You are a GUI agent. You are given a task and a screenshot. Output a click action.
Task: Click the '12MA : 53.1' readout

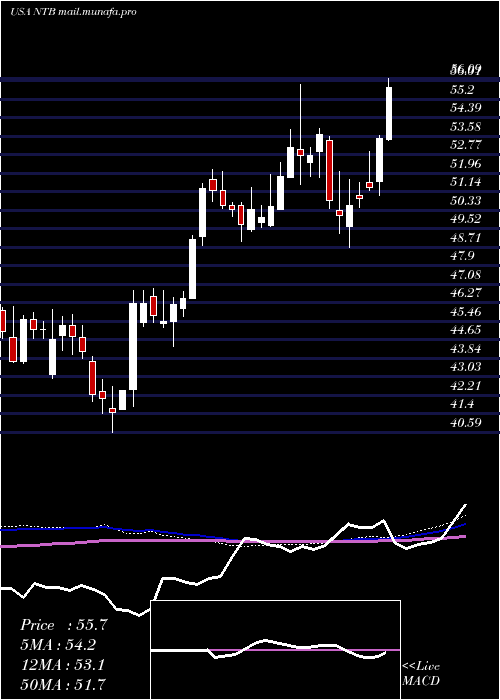(62, 665)
